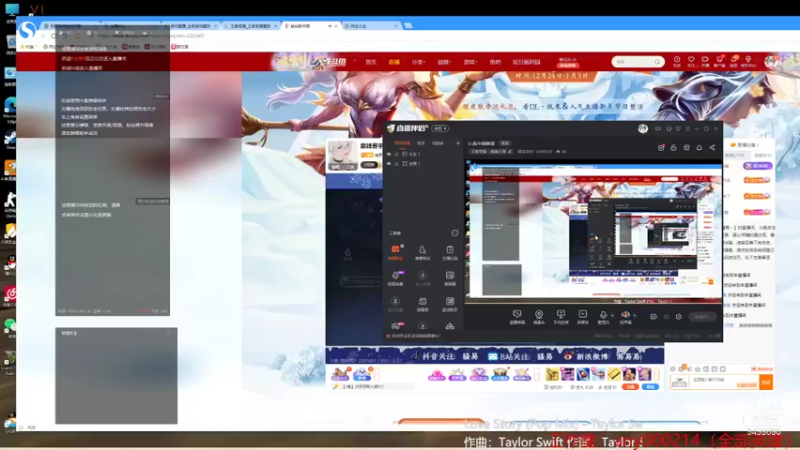
Task: Hide the second source layer with its eye icon
Action: point(389,164)
